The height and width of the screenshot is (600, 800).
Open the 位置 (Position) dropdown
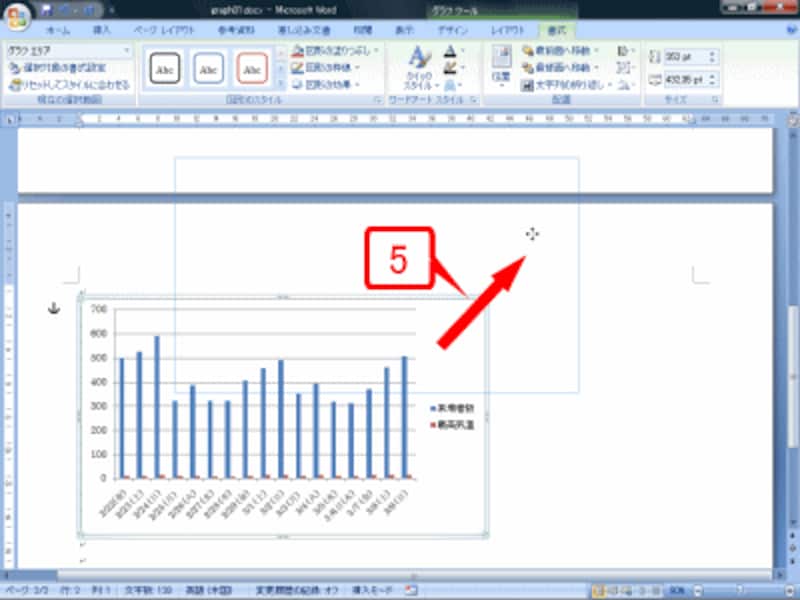[x=501, y=67]
